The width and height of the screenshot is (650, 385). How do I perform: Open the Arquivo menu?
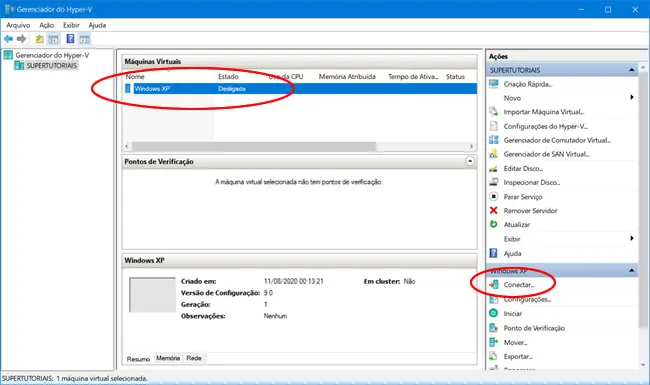pos(18,25)
